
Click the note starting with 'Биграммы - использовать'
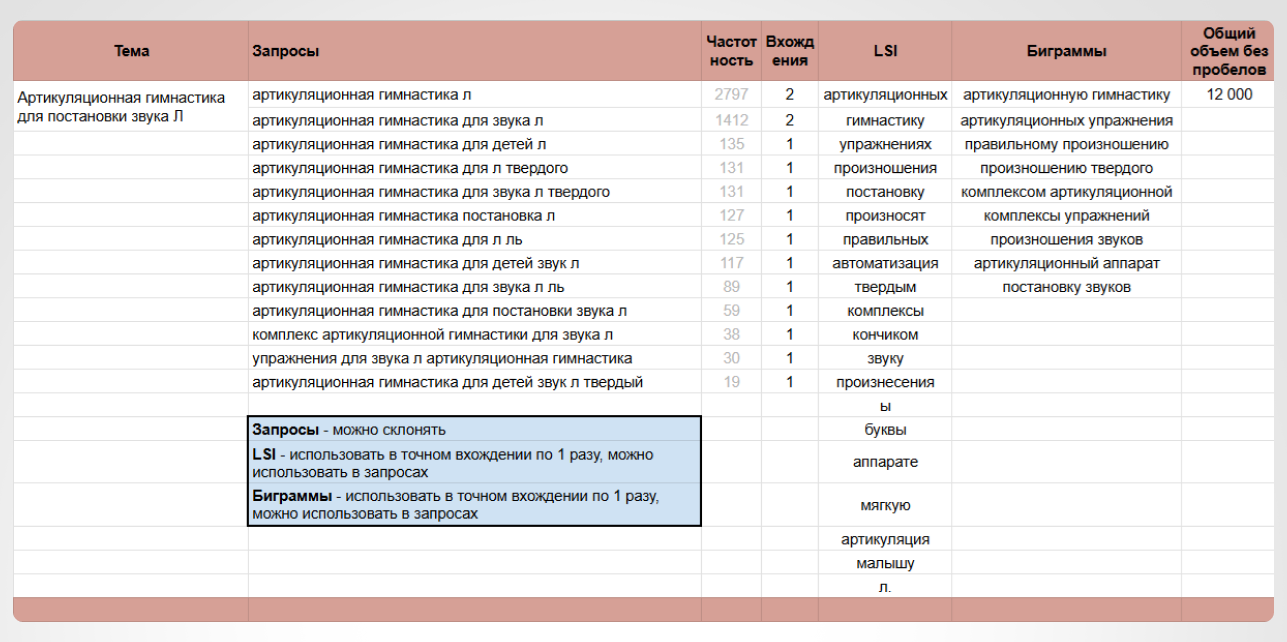coord(474,505)
